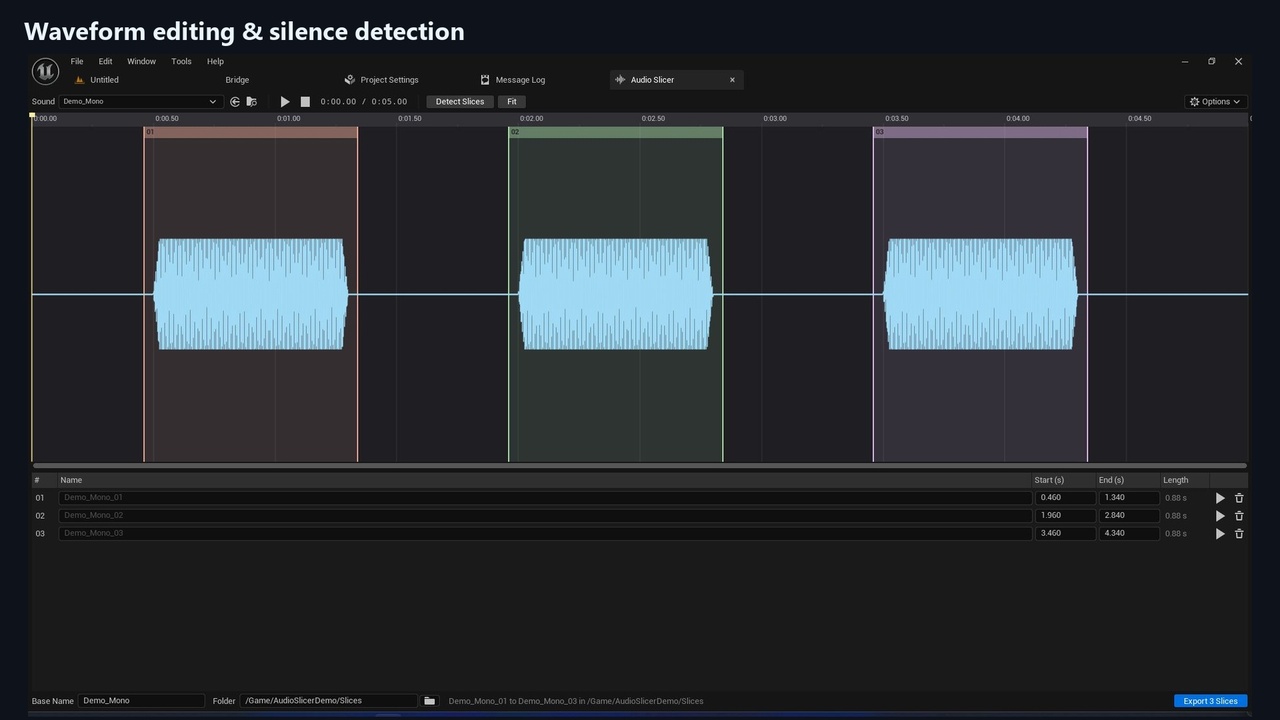The image size is (1280, 720).
Task: Play the full sound from toolbar
Action: [285, 101]
